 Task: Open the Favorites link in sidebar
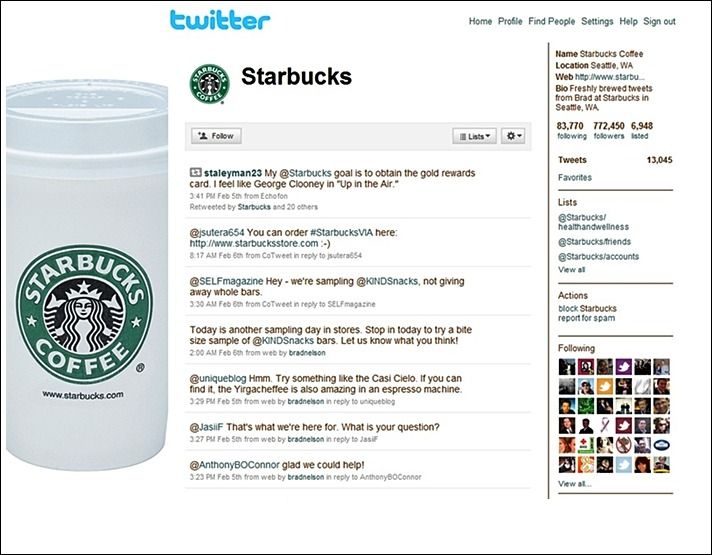(575, 178)
